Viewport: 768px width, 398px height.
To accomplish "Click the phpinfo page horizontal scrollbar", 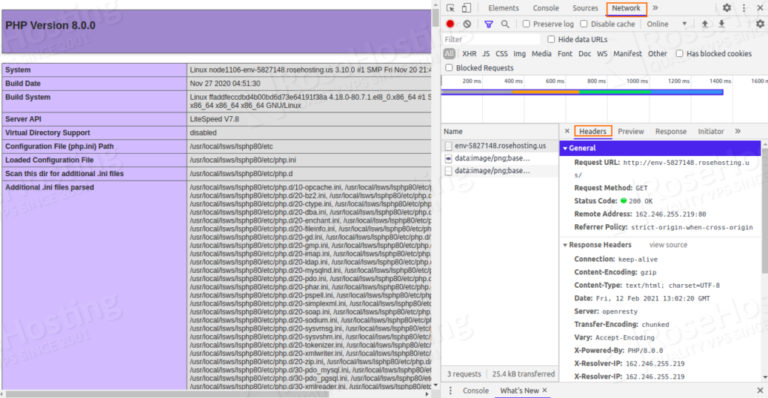I will click(168, 393).
